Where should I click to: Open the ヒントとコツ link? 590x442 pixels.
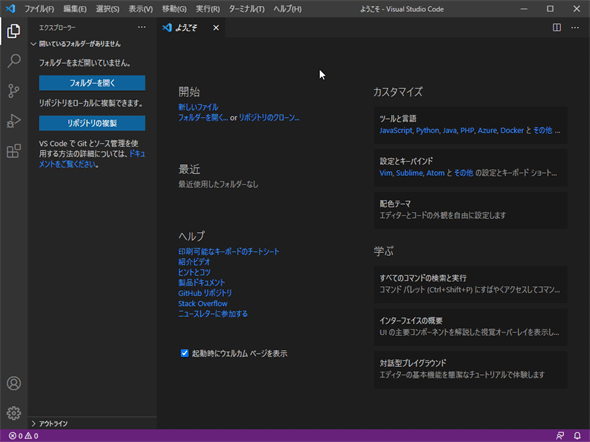pos(195,272)
